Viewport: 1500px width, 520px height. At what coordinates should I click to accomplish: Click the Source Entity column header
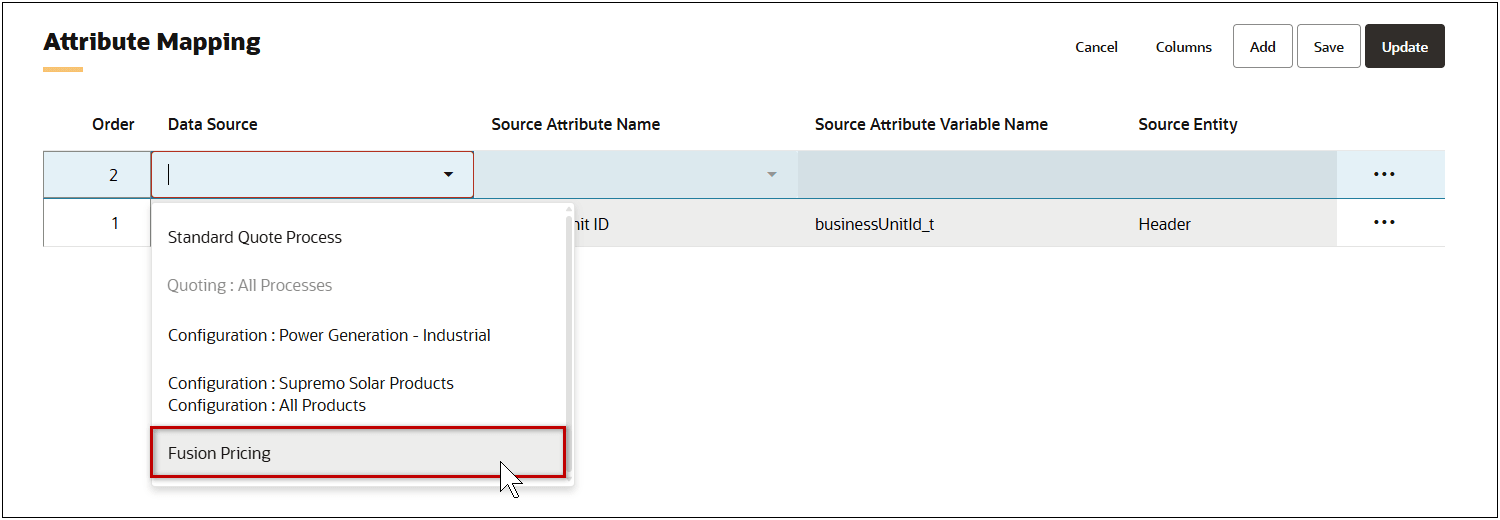[1188, 124]
